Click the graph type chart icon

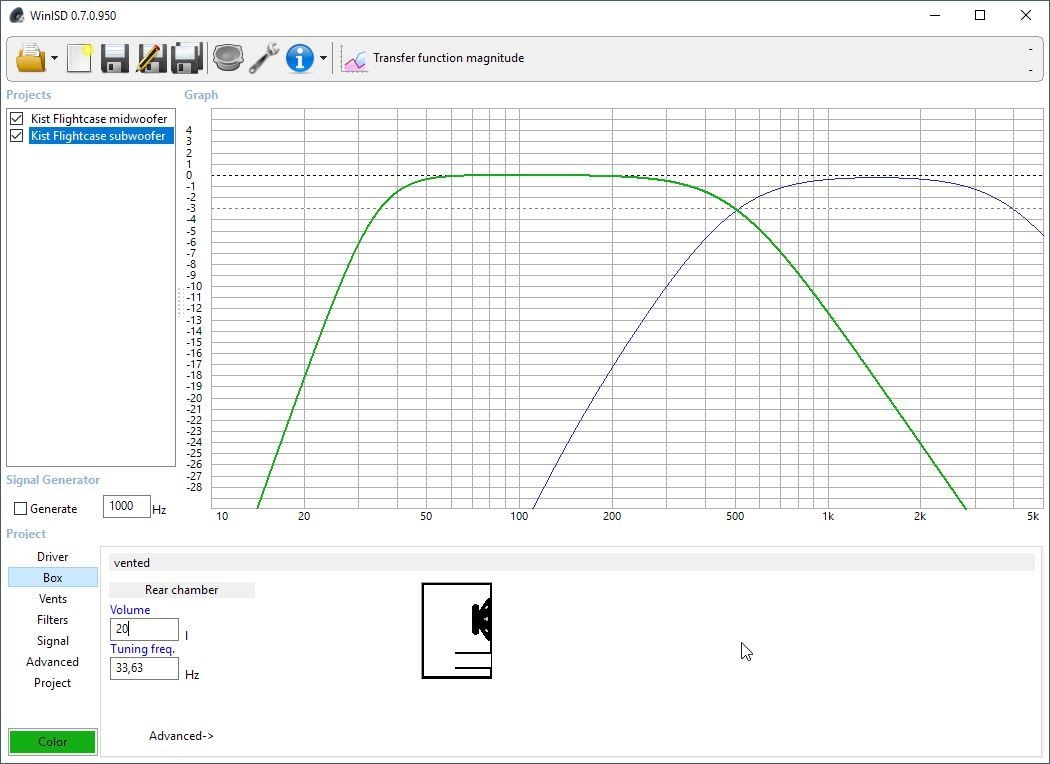(x=354, y=59)
